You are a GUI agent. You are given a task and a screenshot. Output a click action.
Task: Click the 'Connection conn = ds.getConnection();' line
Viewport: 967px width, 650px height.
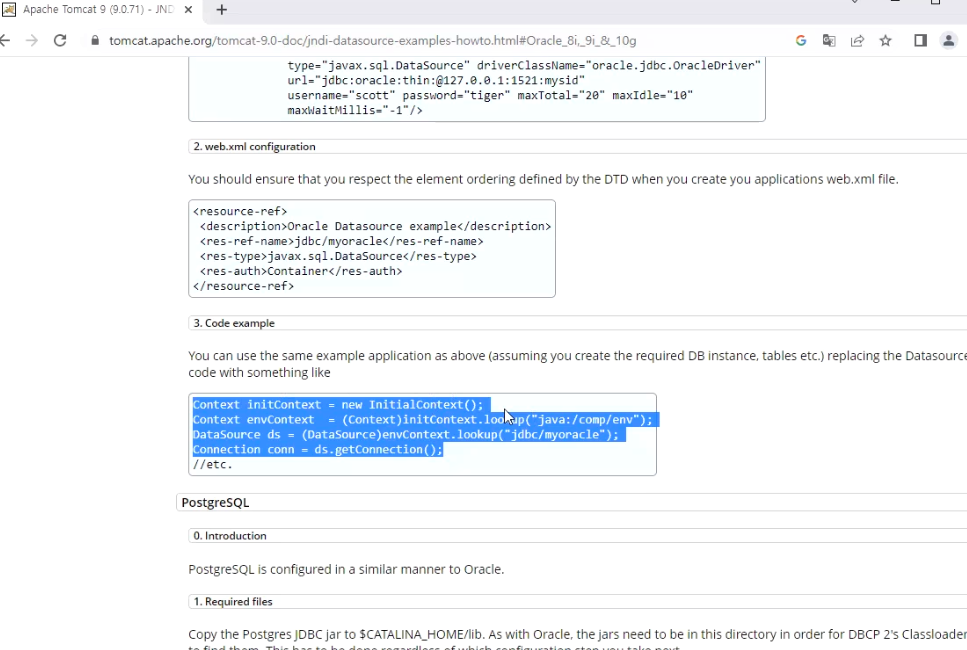tap(318, 450)
